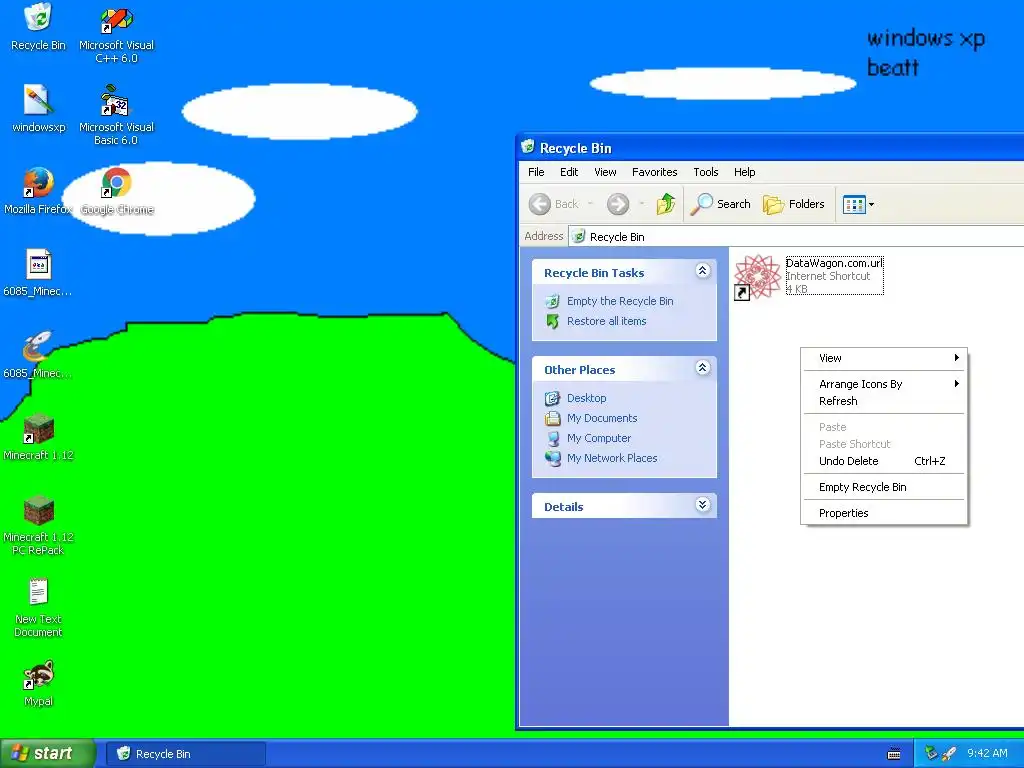Collapse the Other Places panel

click(x=703, y=368)
